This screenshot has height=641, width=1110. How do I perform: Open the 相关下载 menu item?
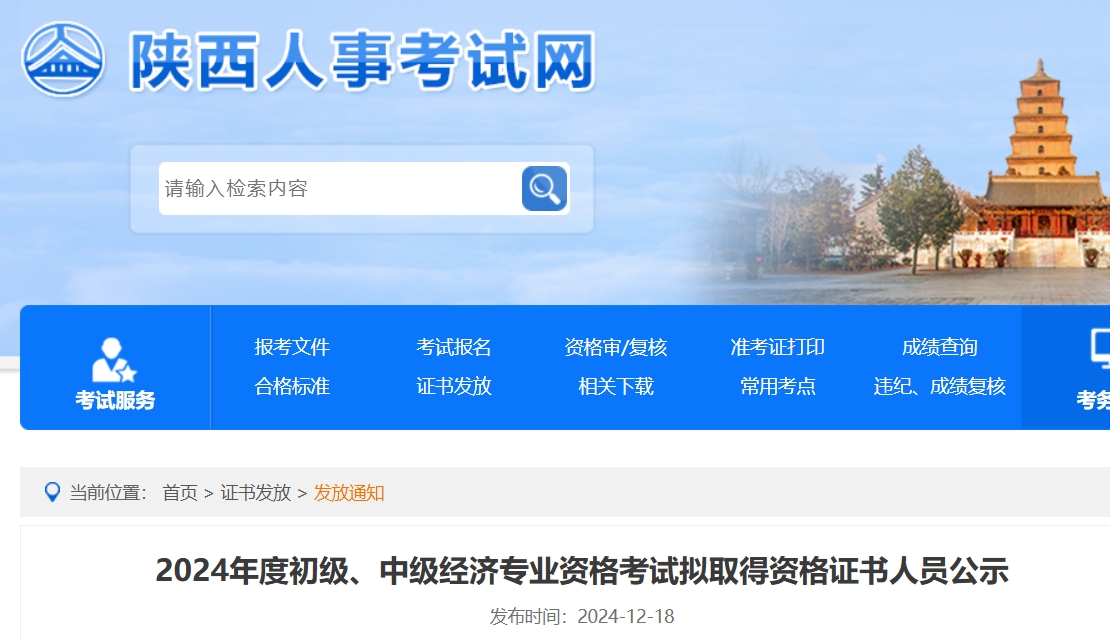click(x=616, y=386)
